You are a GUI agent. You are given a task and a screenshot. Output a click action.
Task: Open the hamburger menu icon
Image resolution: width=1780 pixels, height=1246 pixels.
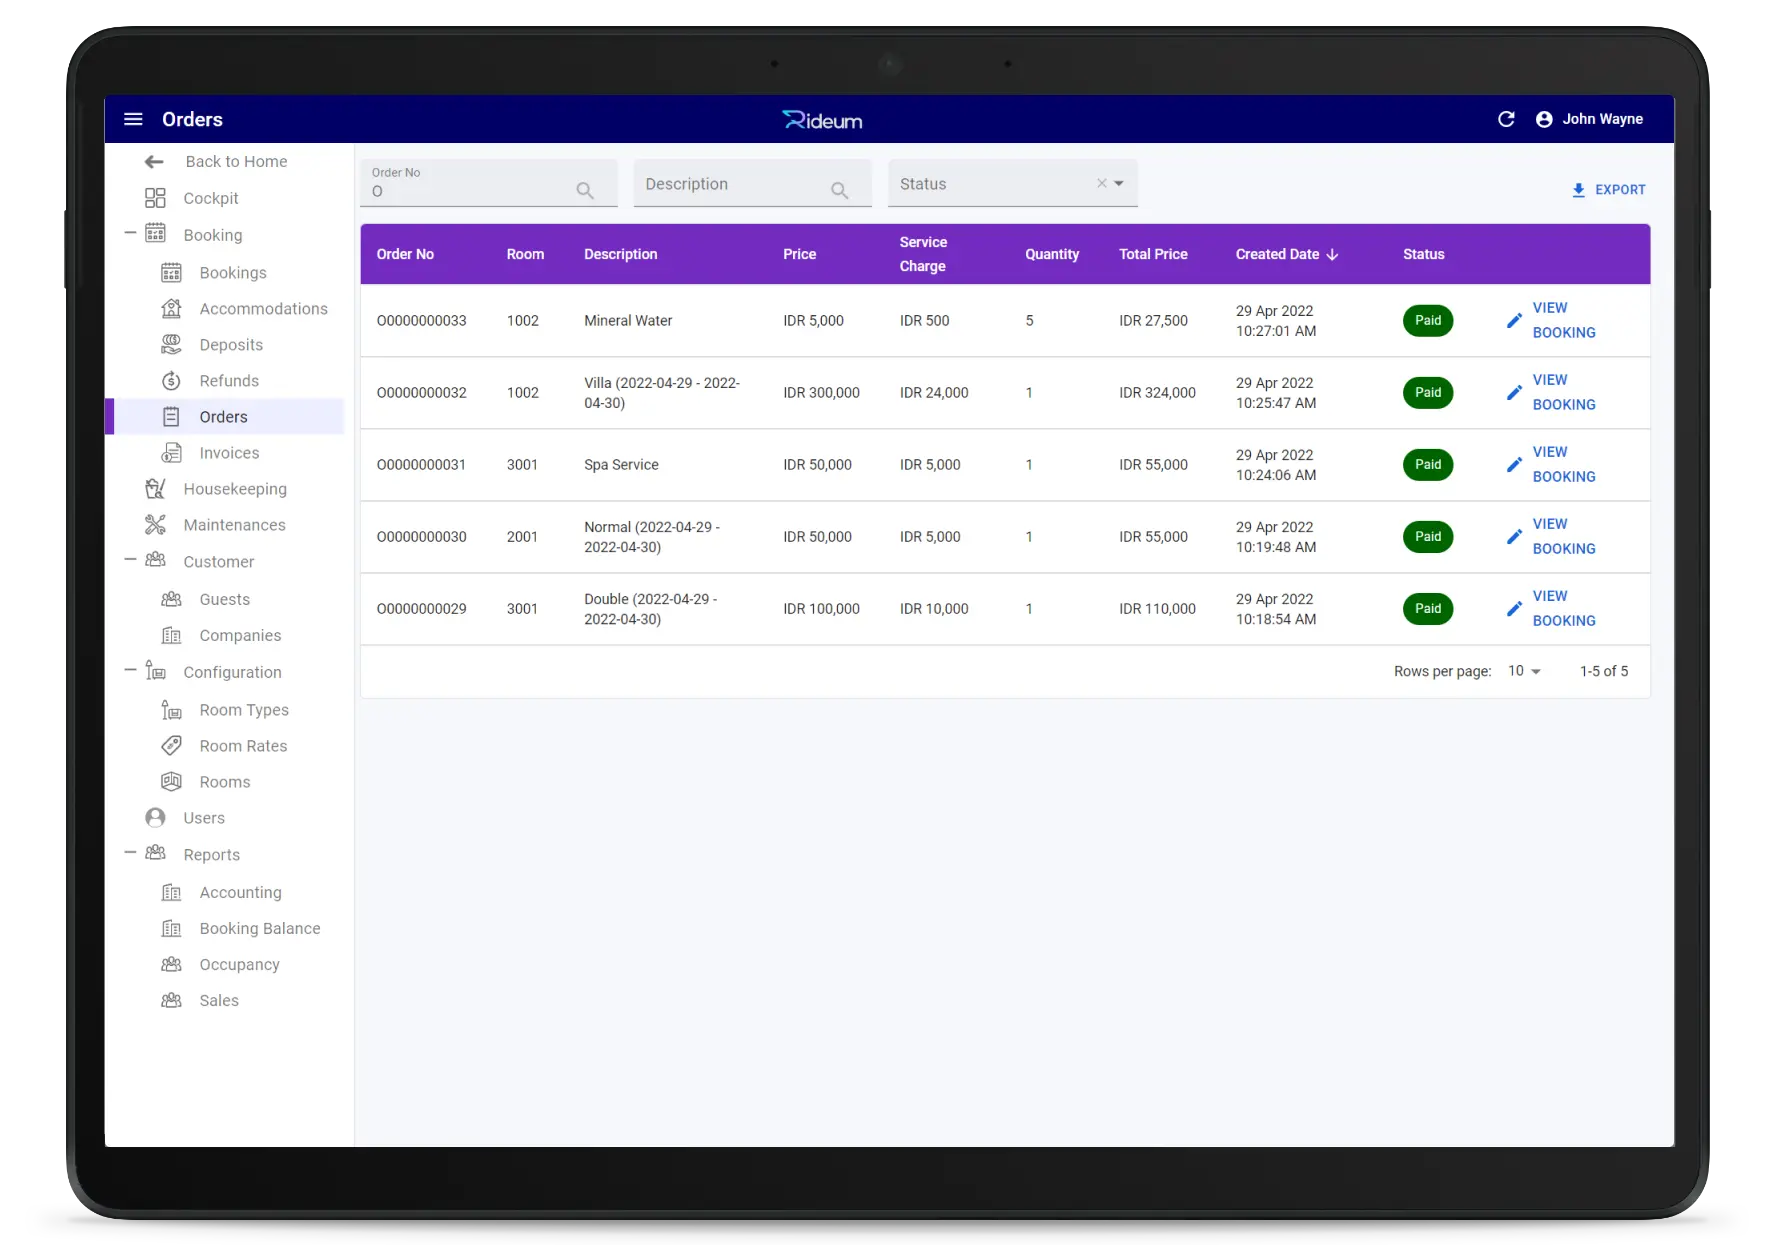pyautogui.click(x=133, y=119)
